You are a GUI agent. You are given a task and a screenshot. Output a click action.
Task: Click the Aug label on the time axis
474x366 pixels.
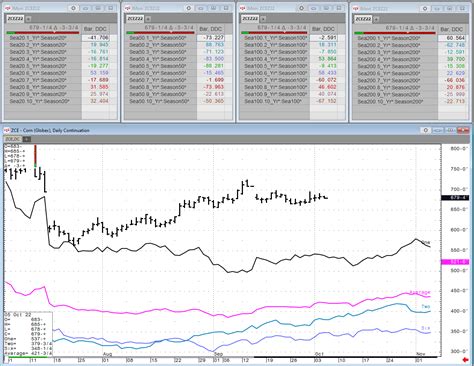[x=107, y=354]
